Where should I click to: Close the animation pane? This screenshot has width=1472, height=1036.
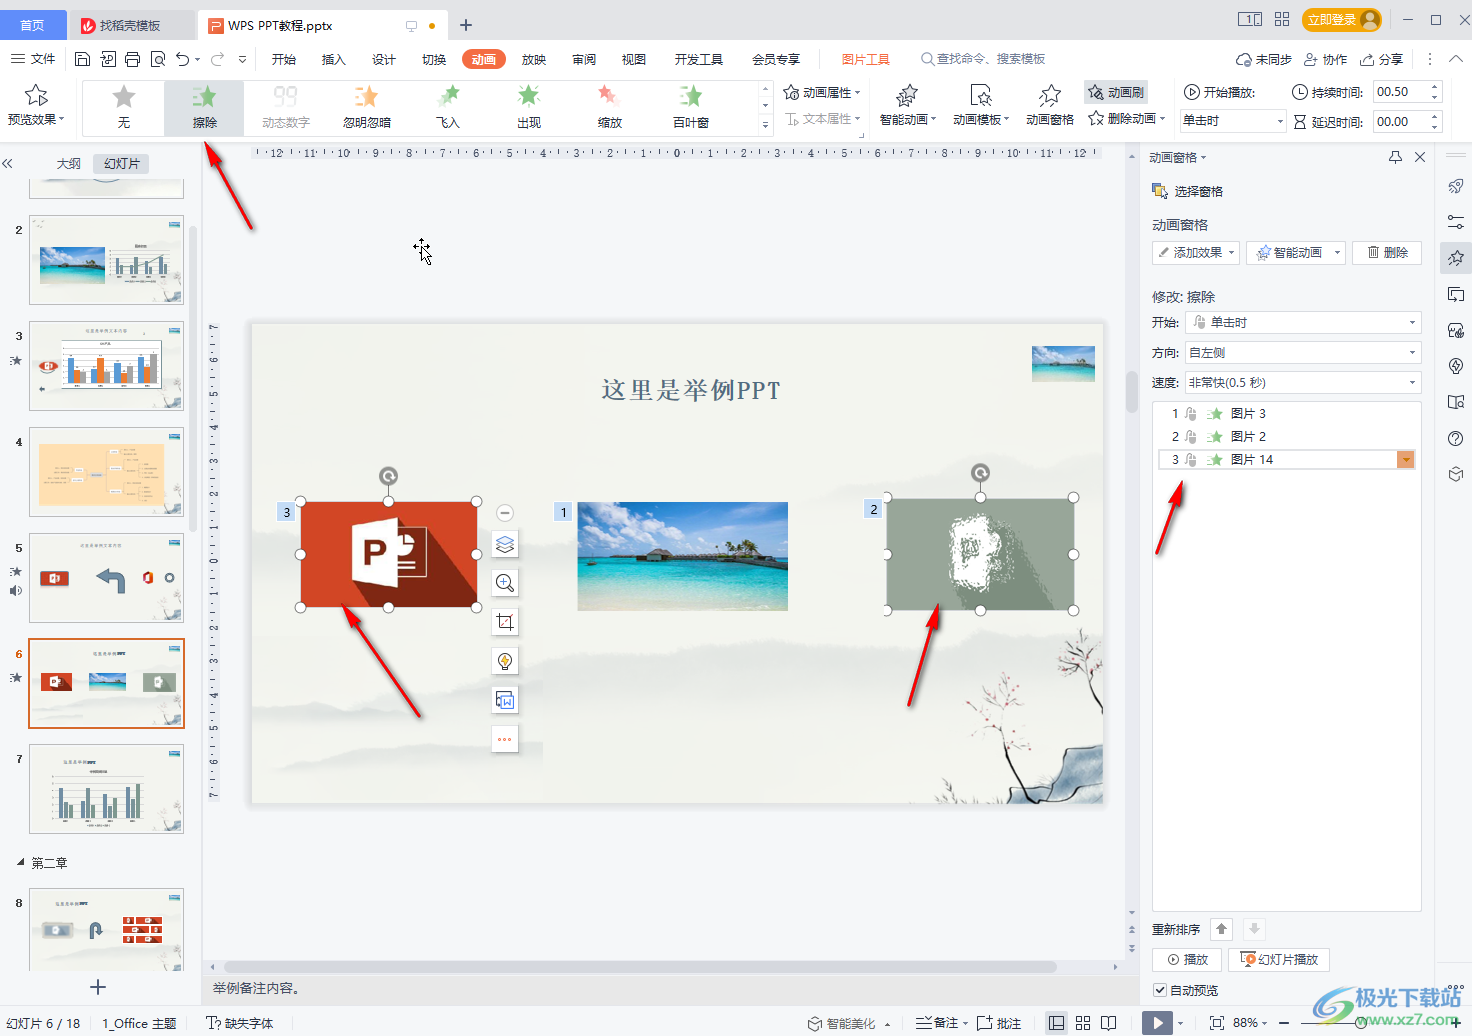(1420, 157)
